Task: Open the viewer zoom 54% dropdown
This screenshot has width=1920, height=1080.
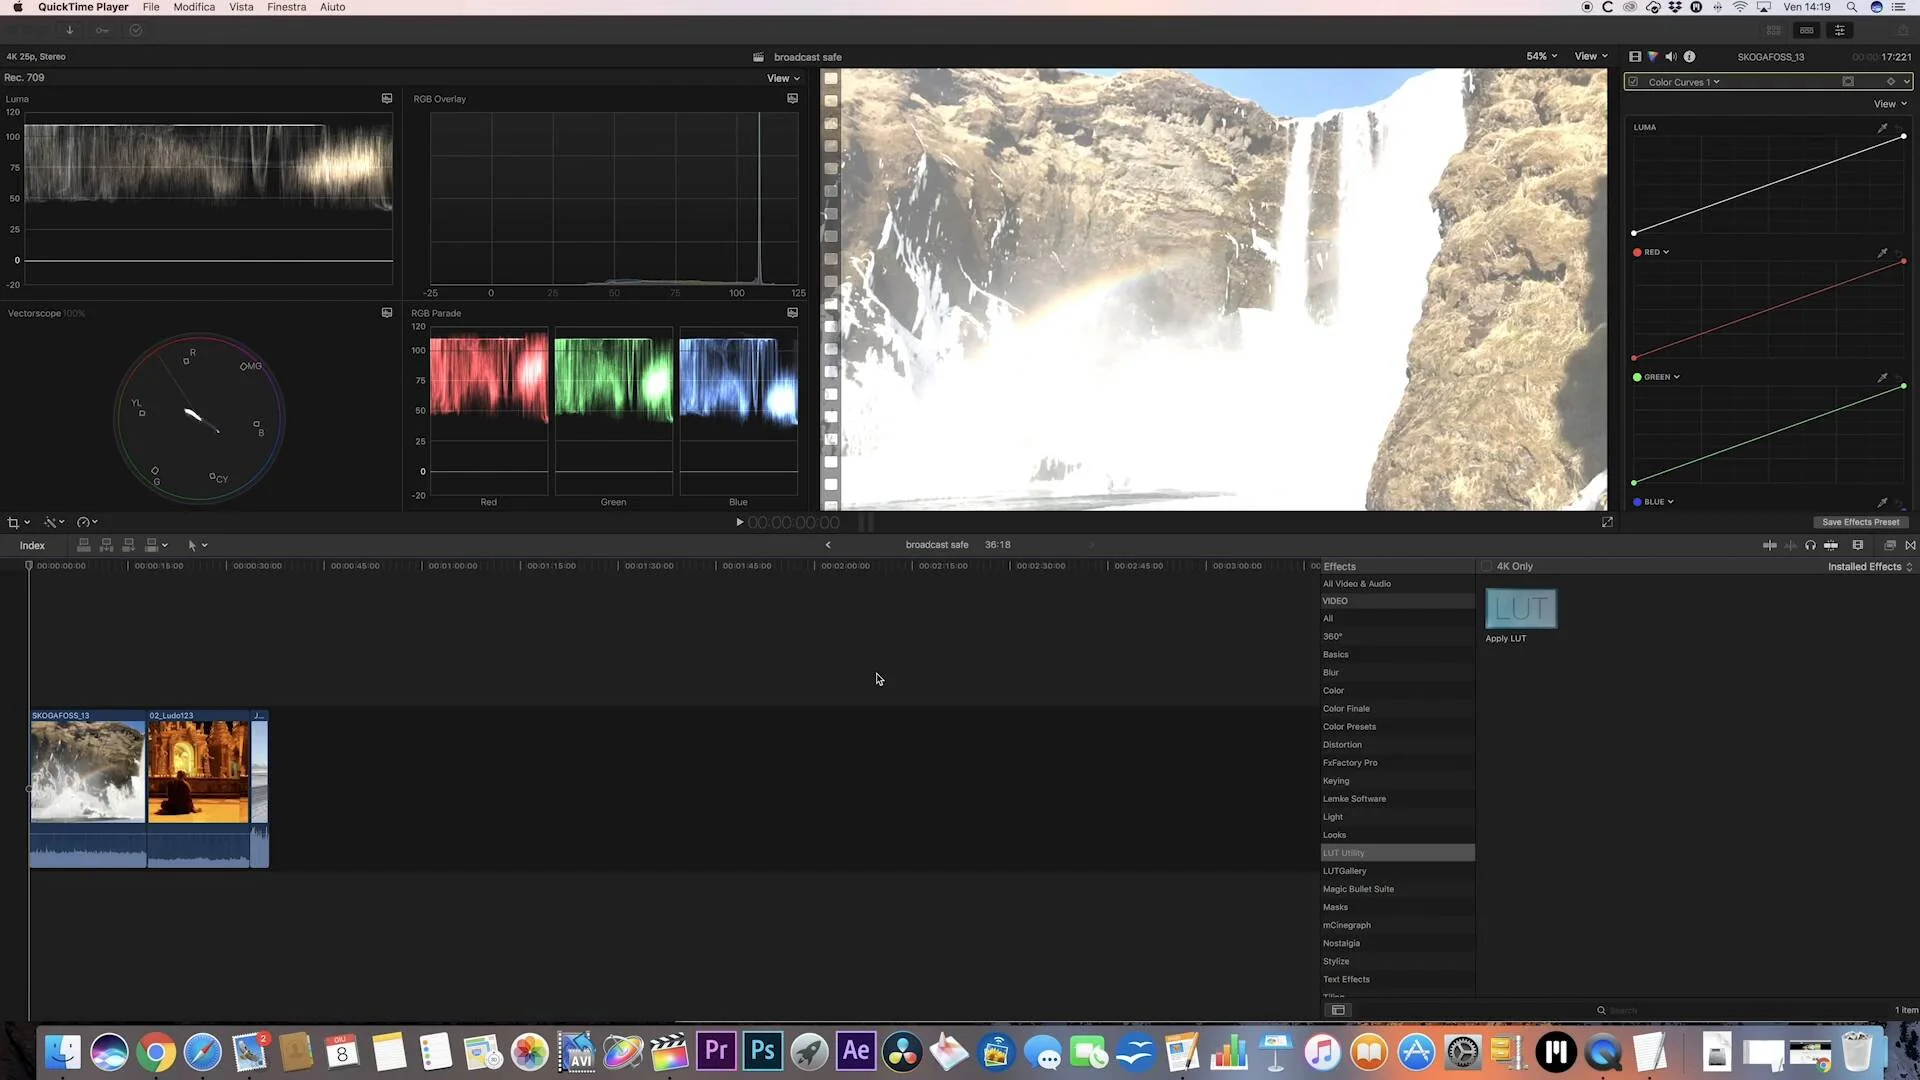Action: pyautogui.click(x=1541, y=57)
